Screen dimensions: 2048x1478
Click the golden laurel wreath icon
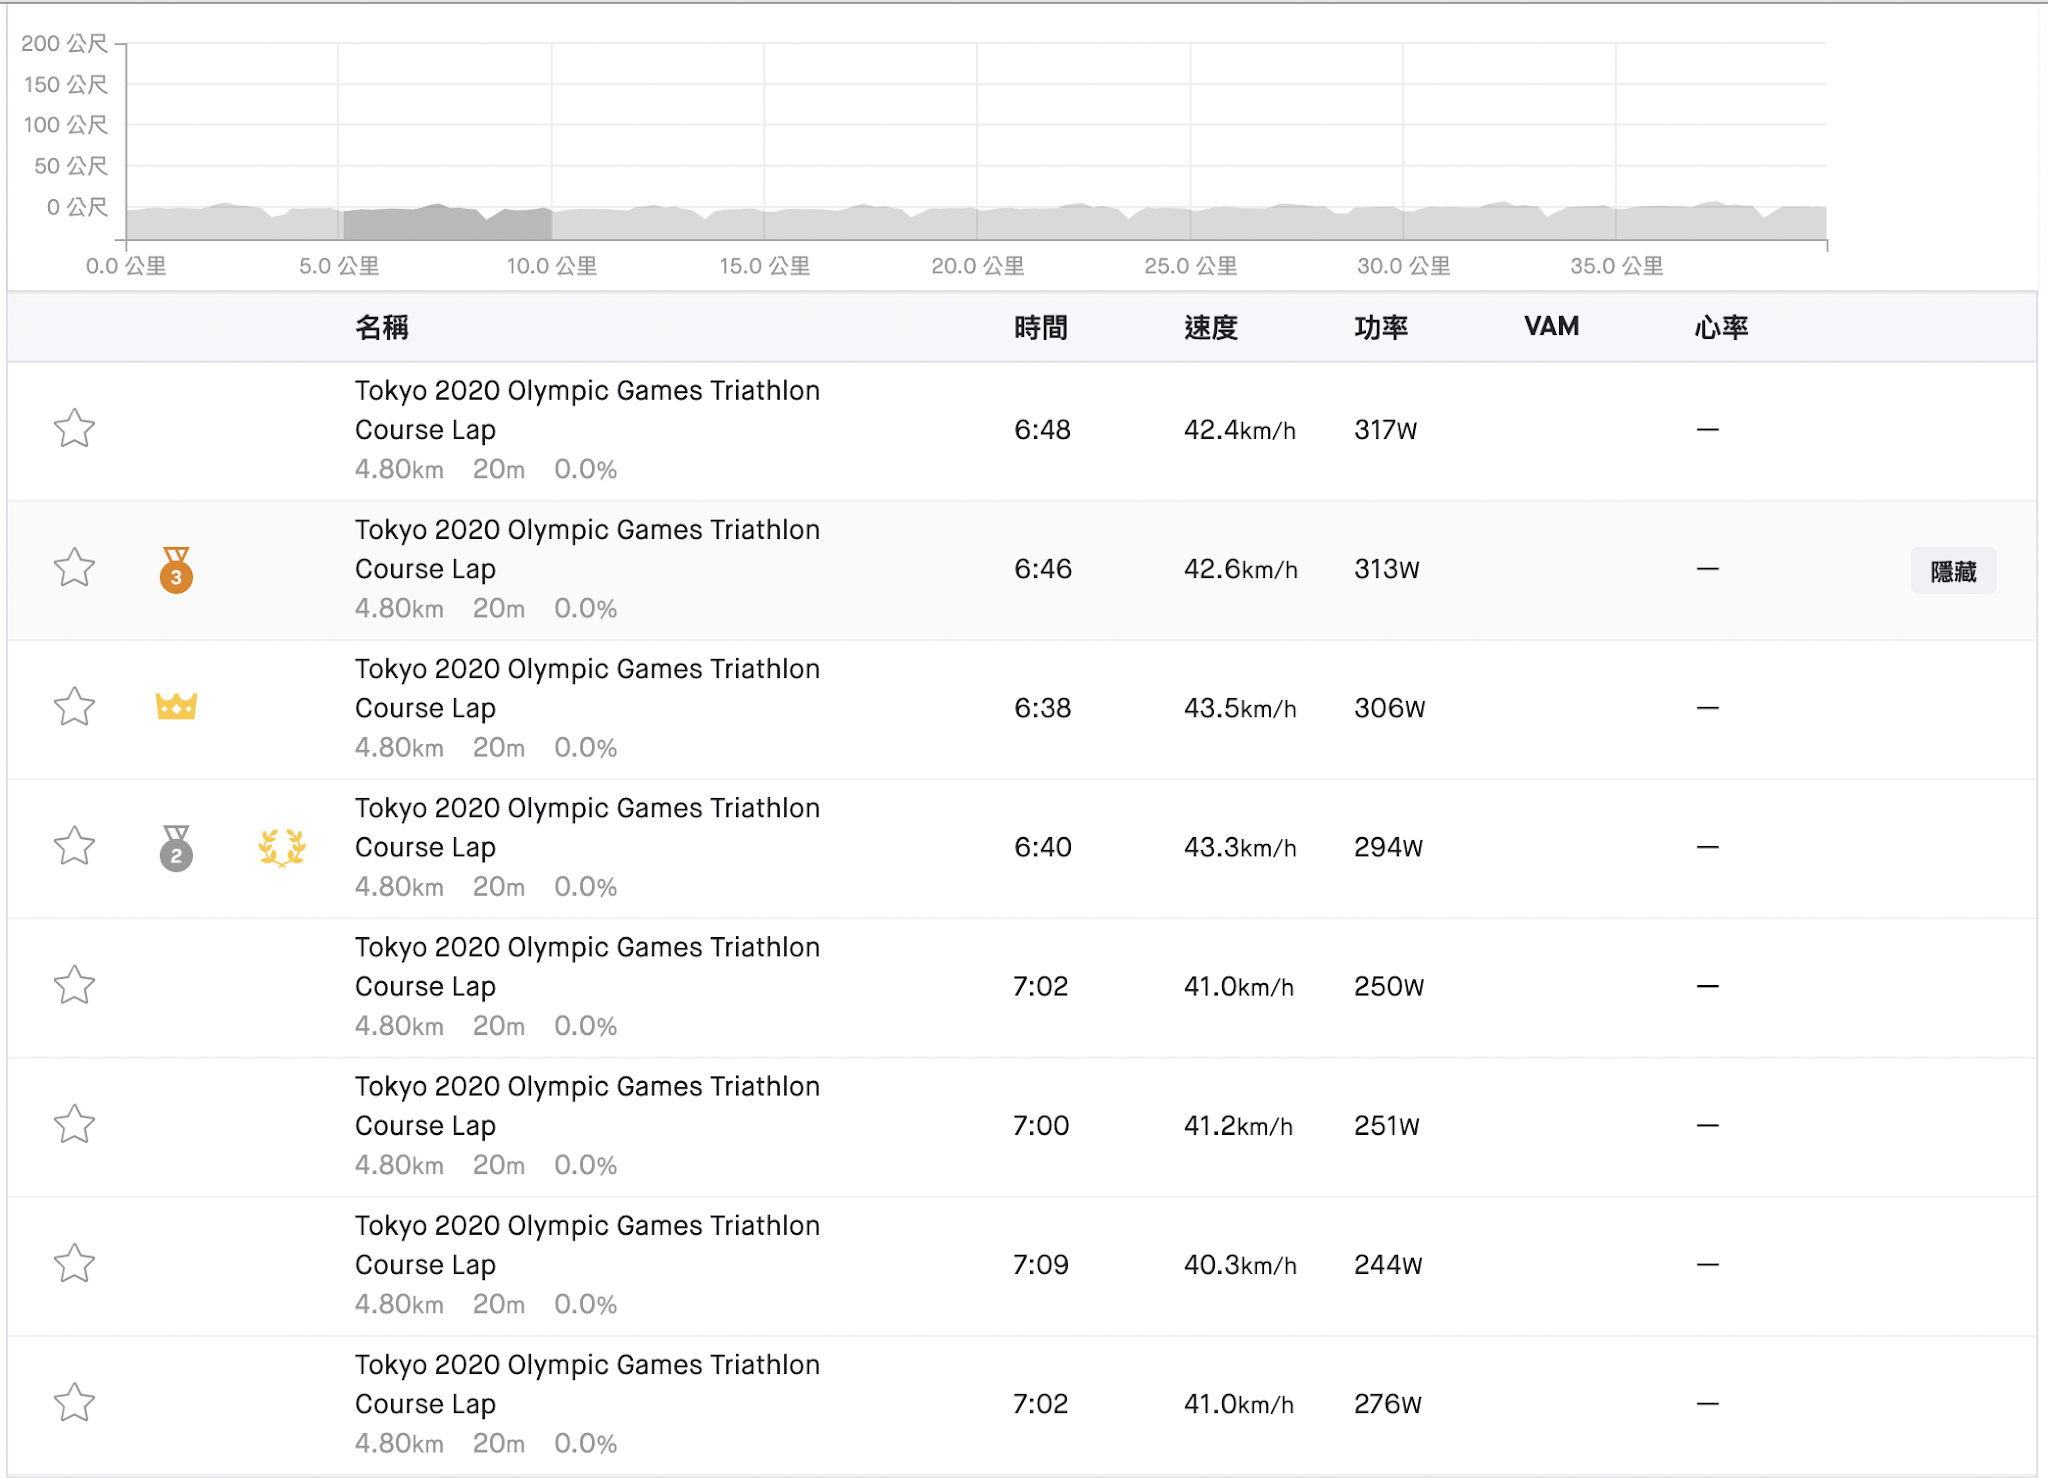pos(282,847)
